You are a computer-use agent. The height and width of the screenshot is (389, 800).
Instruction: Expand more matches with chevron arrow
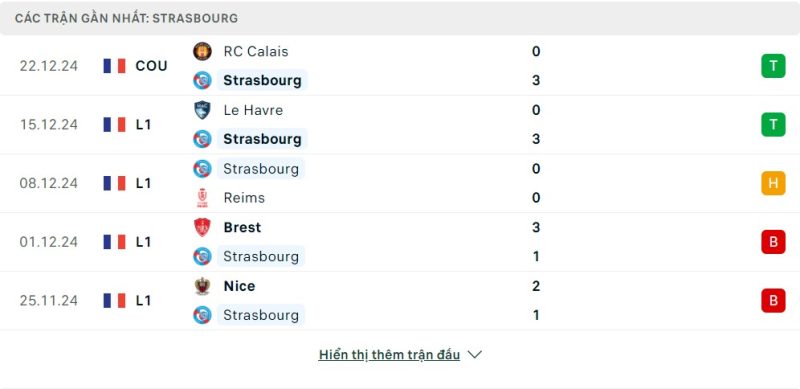coord(474,355)
